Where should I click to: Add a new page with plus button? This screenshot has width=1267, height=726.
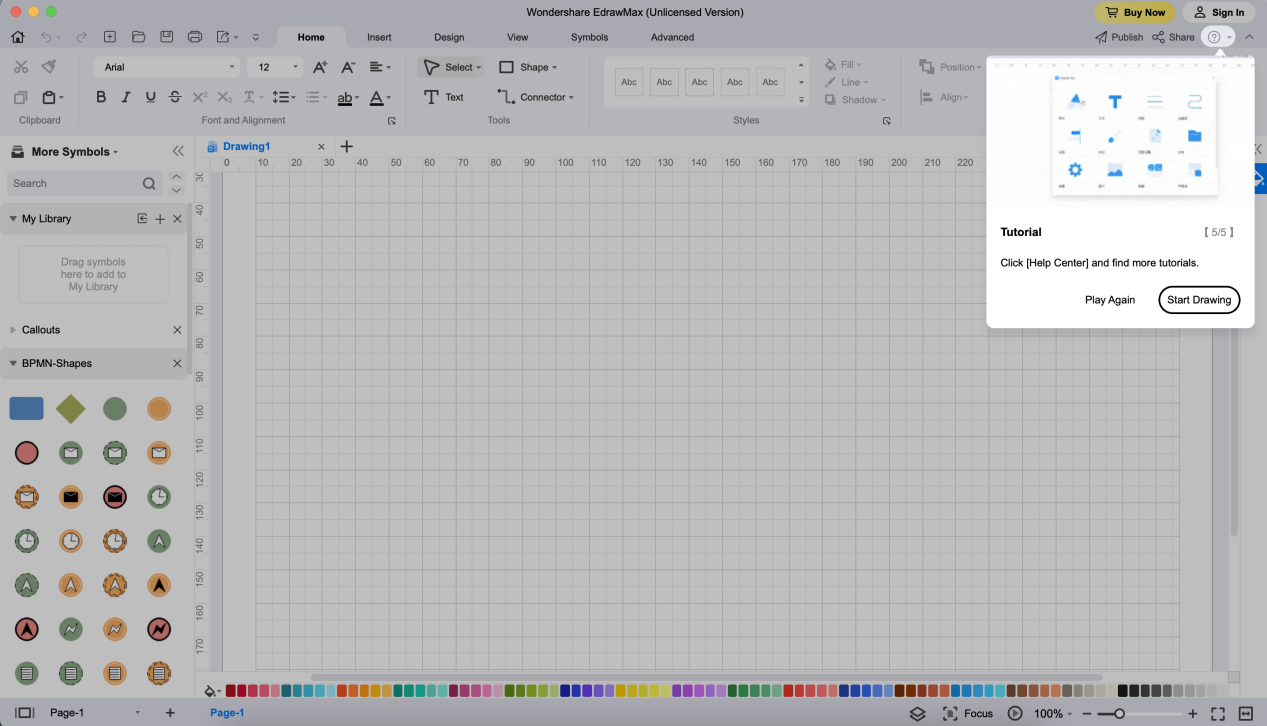click(x=170, y=713)
